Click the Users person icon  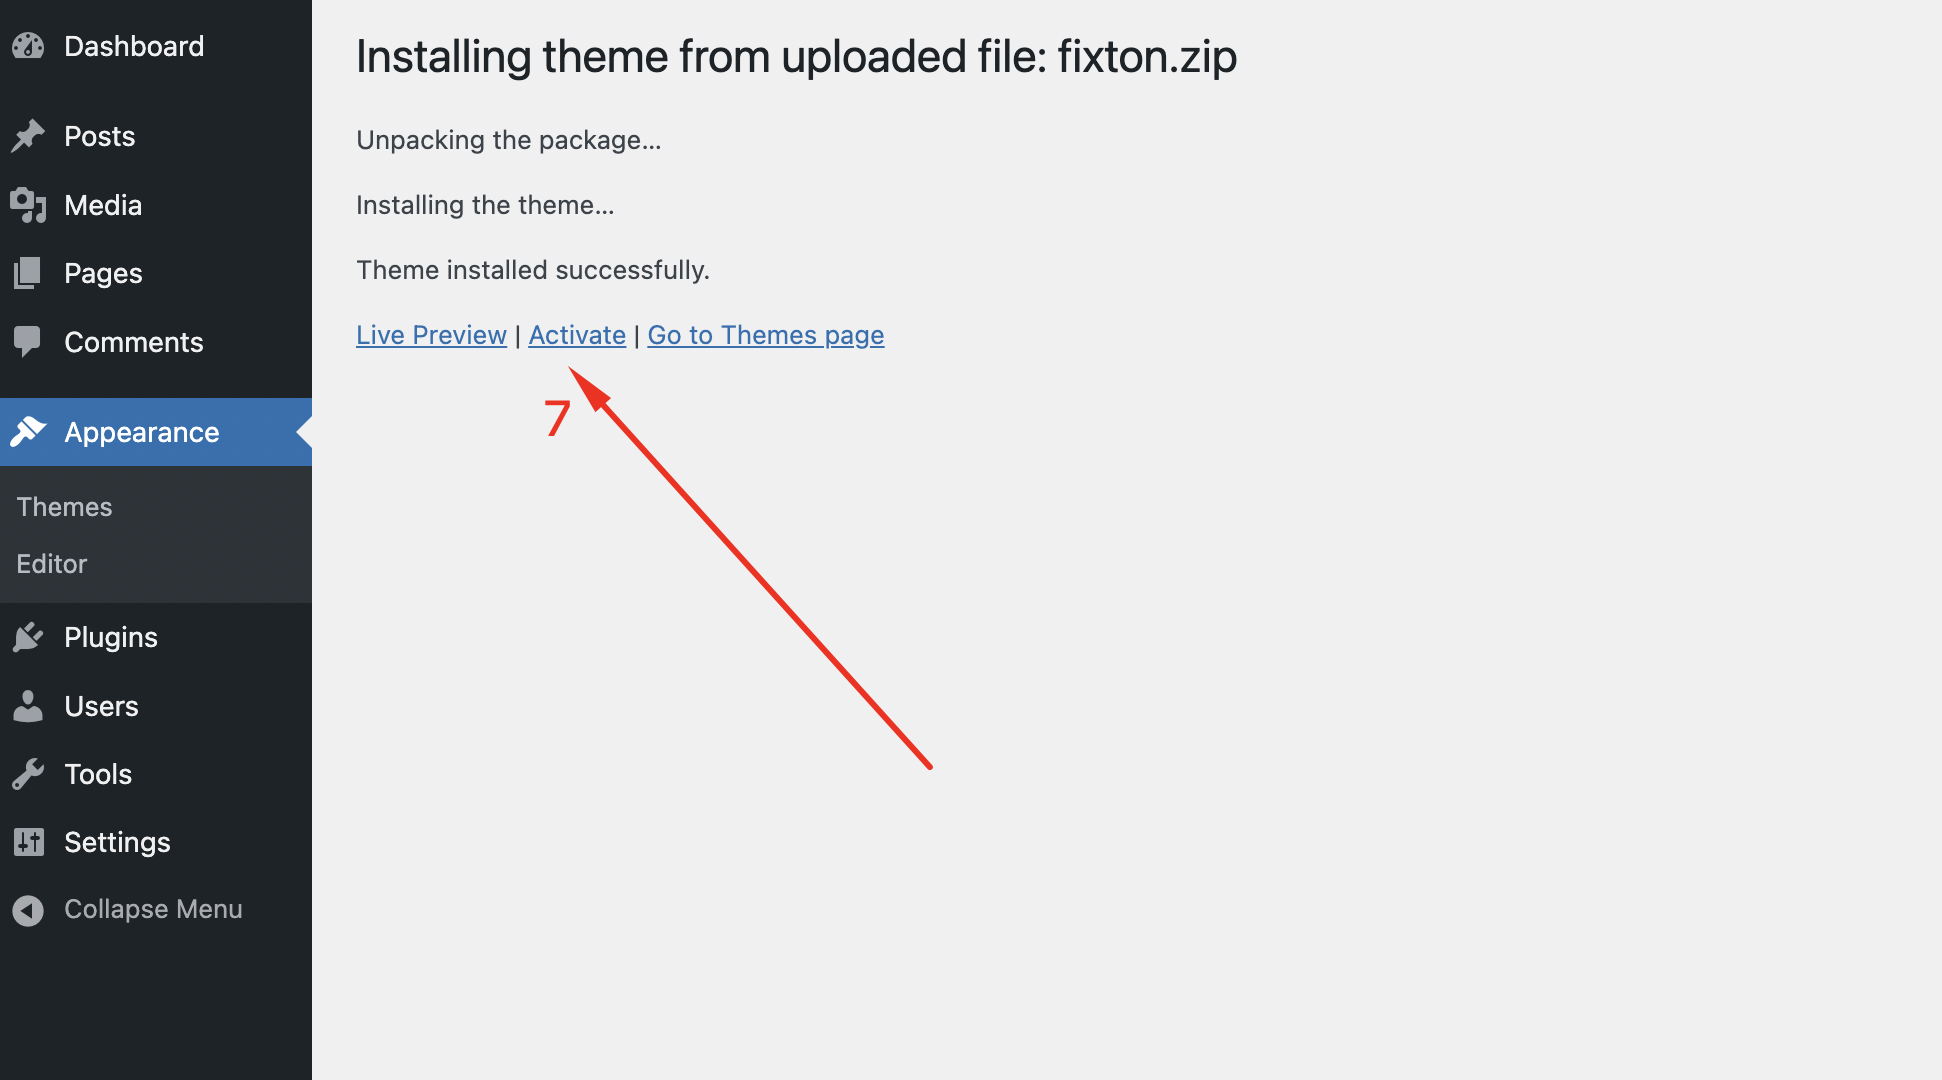tap(28, 706)
